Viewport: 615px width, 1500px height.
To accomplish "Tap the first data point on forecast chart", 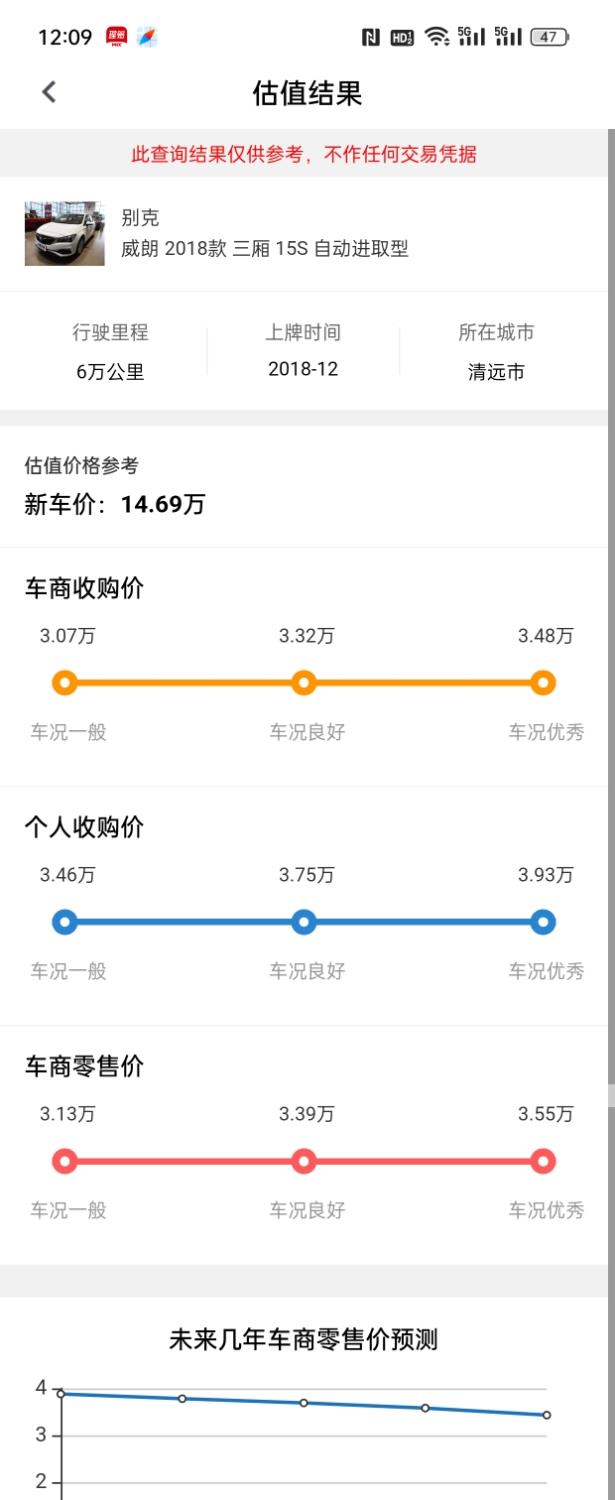I will [61, 1393].
